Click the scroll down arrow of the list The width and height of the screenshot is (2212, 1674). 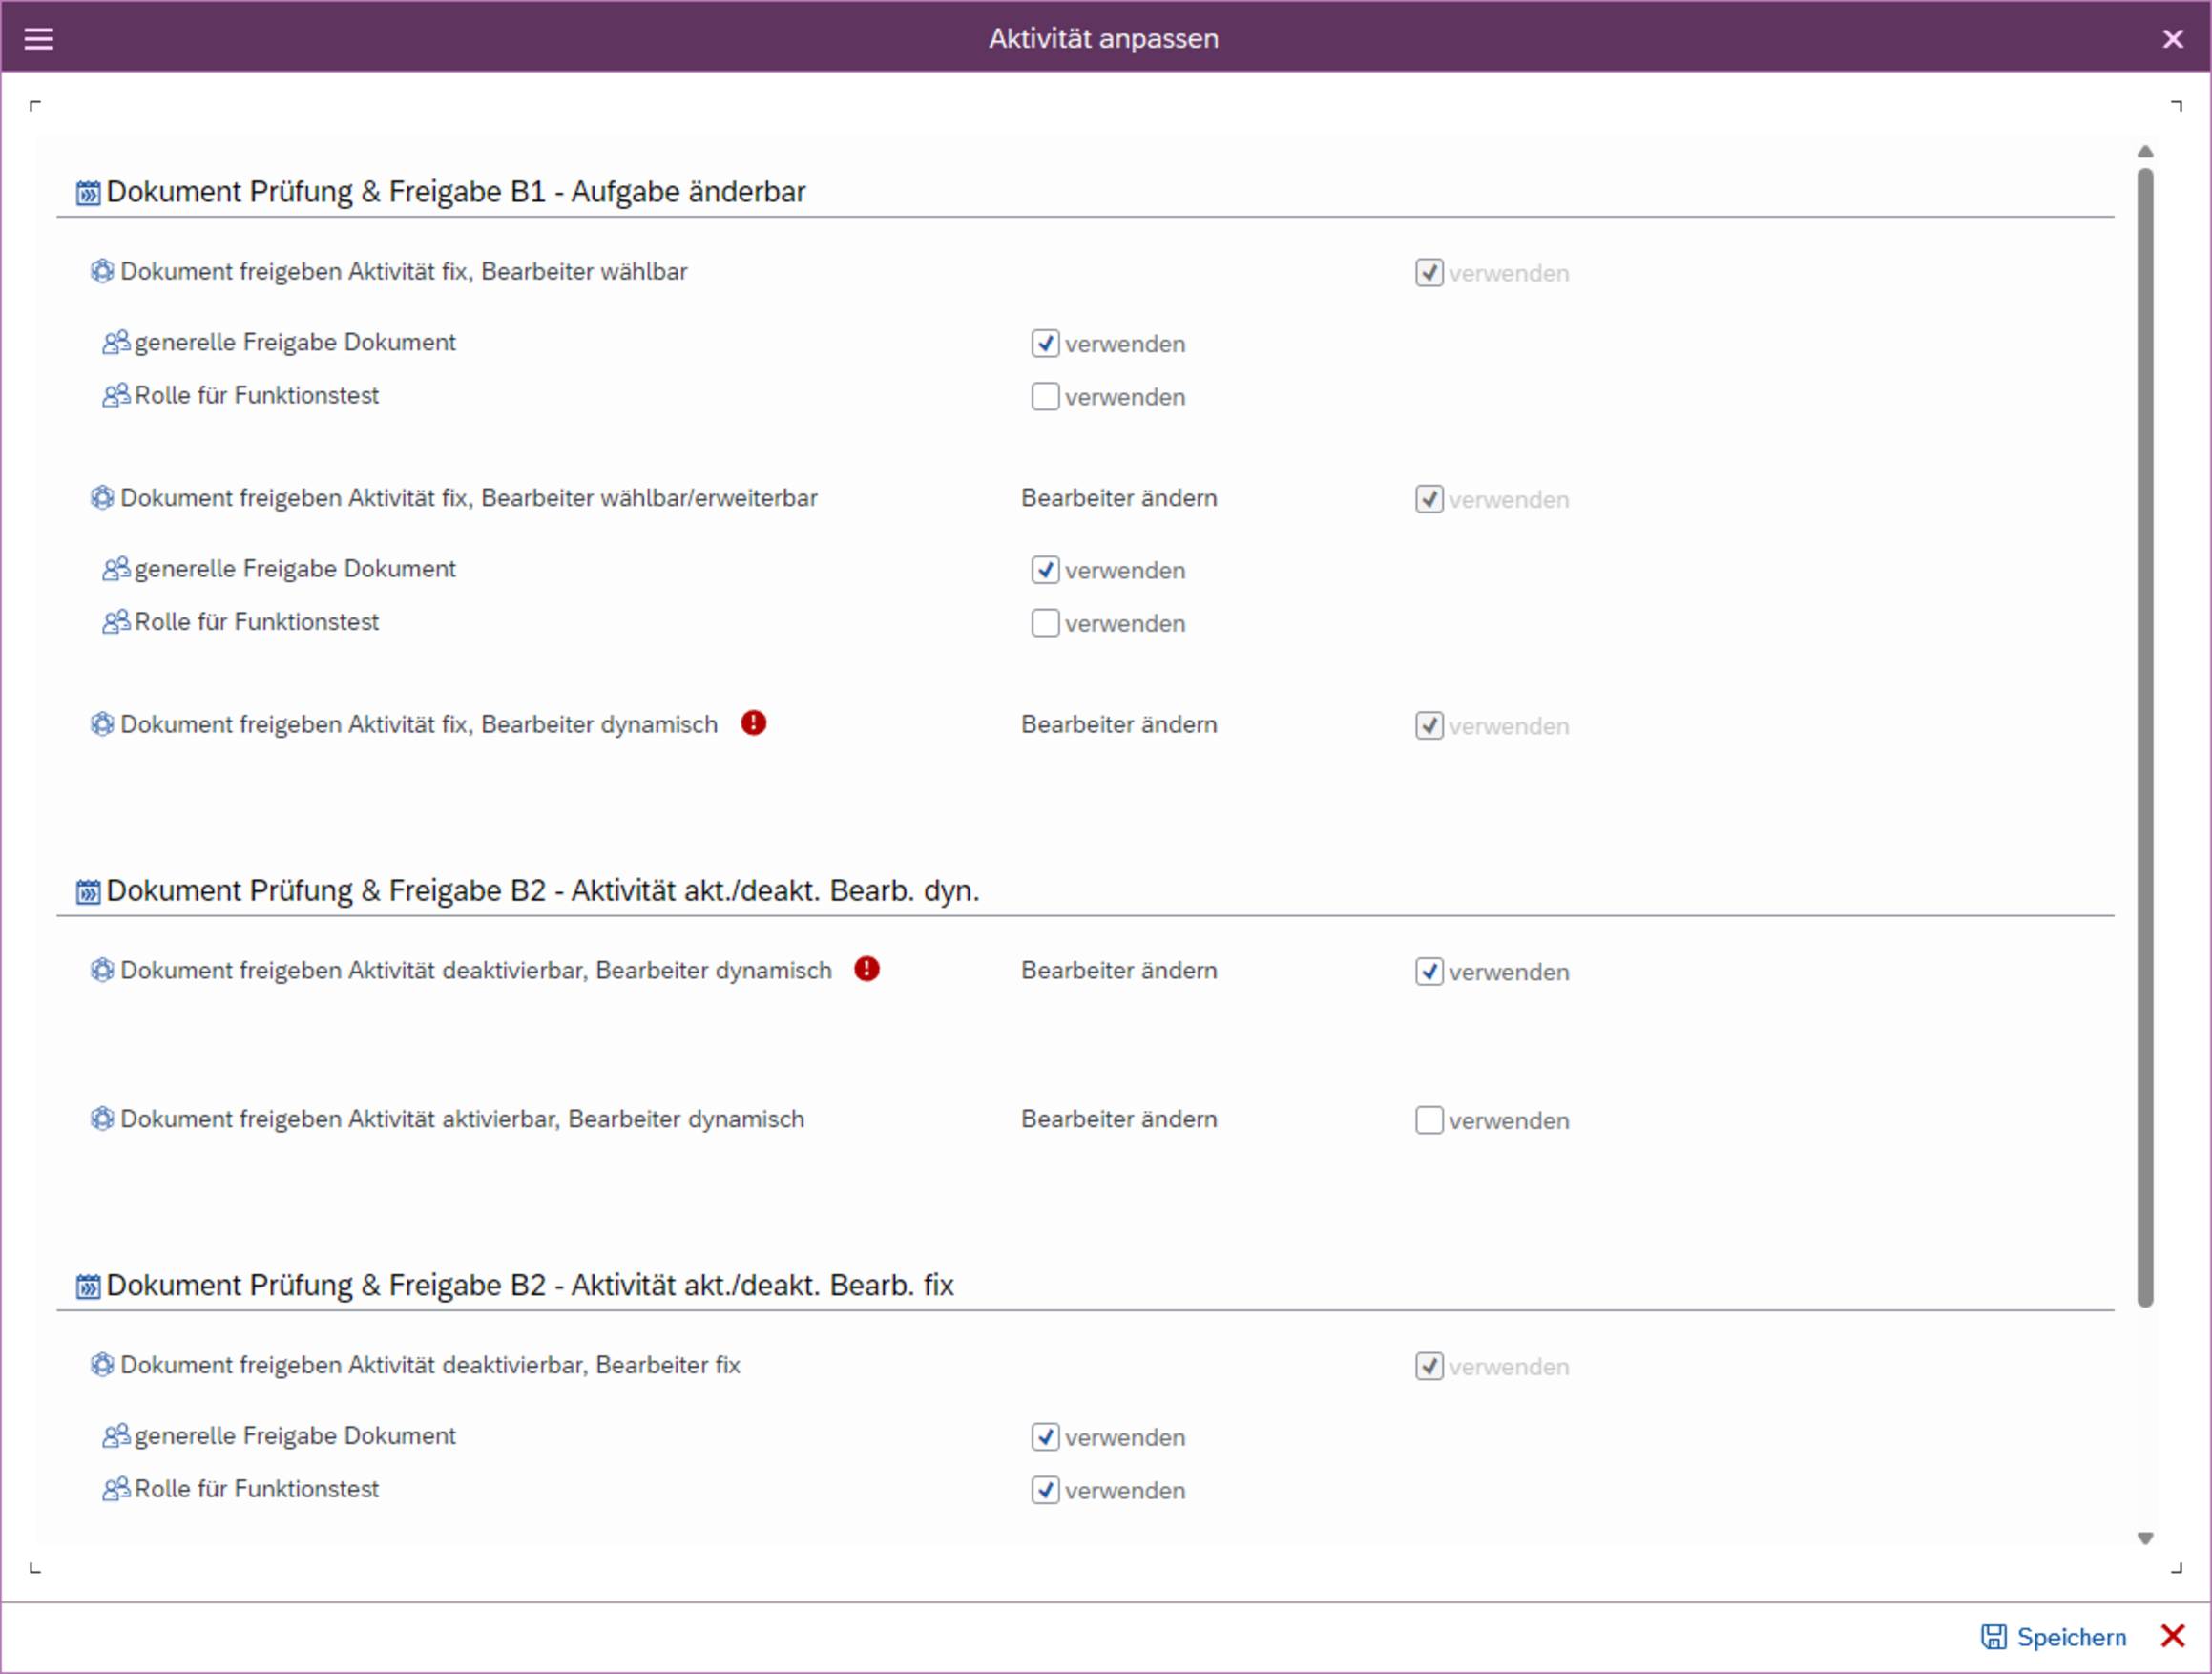click(x=2145, y=1538)
